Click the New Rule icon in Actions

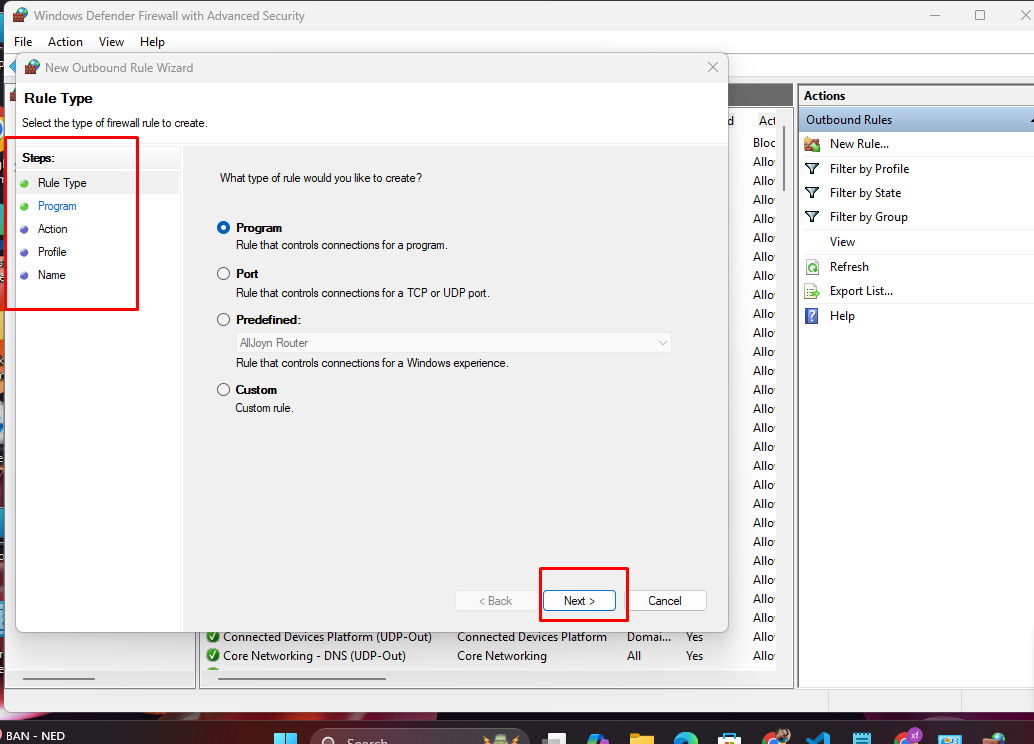812,144
